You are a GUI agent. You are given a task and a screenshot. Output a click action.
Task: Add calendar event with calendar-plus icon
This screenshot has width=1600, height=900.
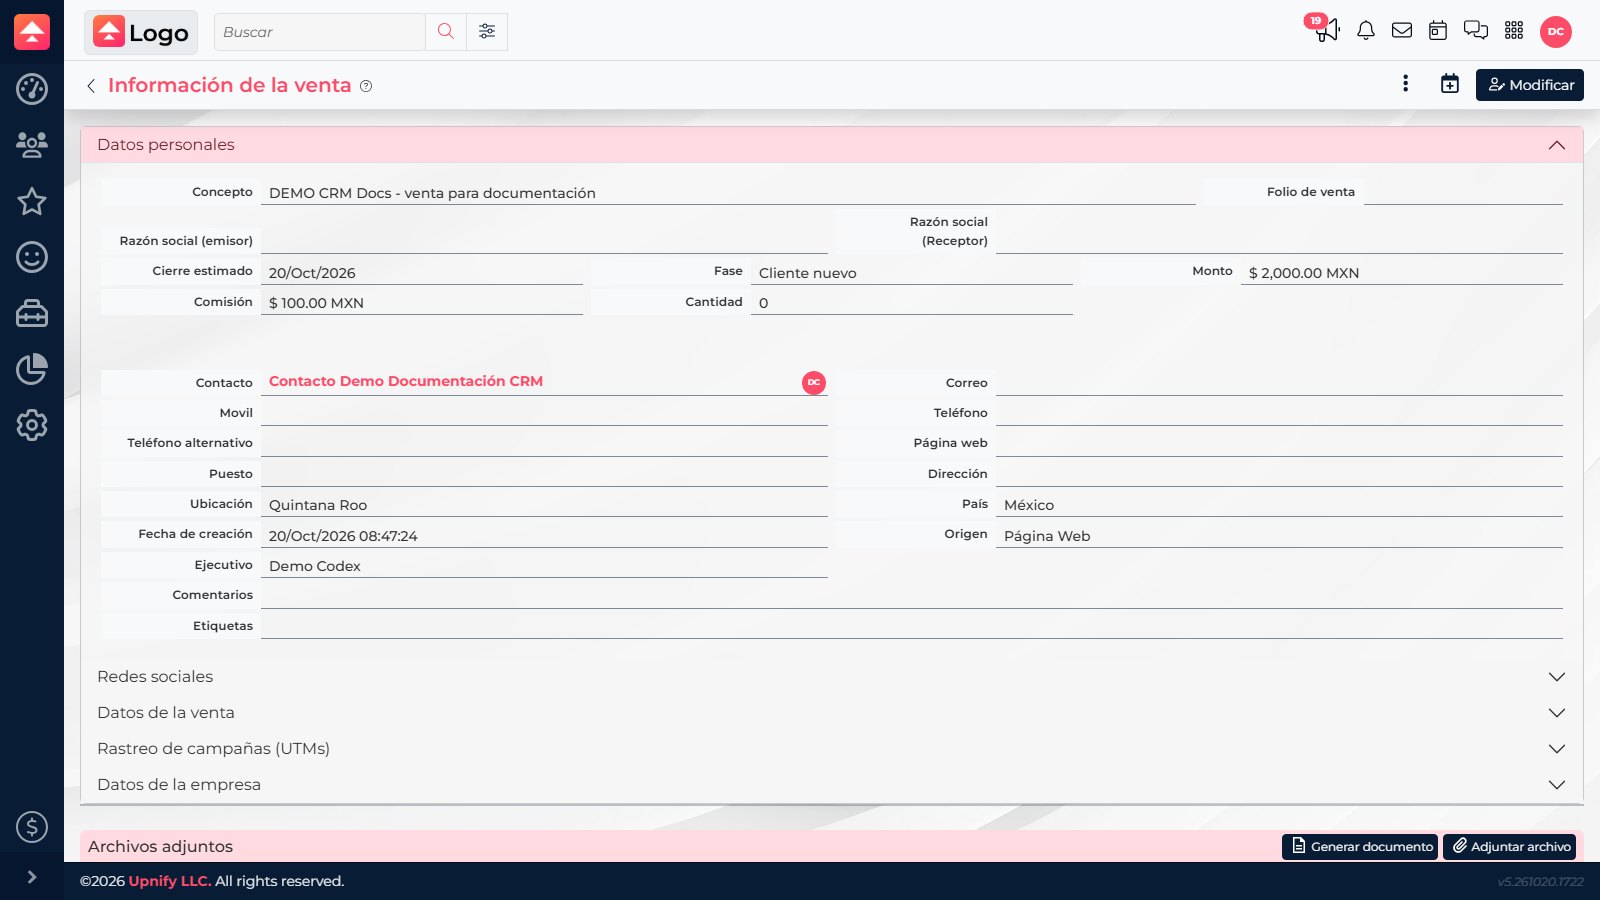(x=1450, y=84)
